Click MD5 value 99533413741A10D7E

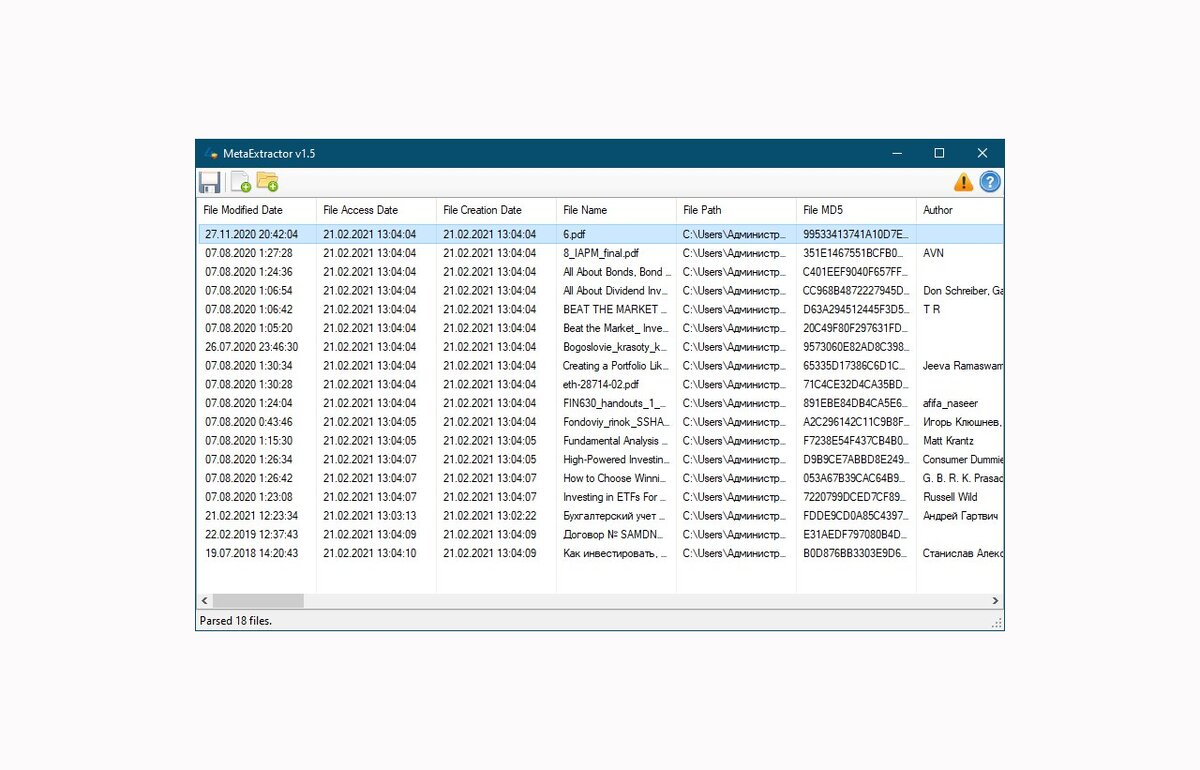pos(855,234)
